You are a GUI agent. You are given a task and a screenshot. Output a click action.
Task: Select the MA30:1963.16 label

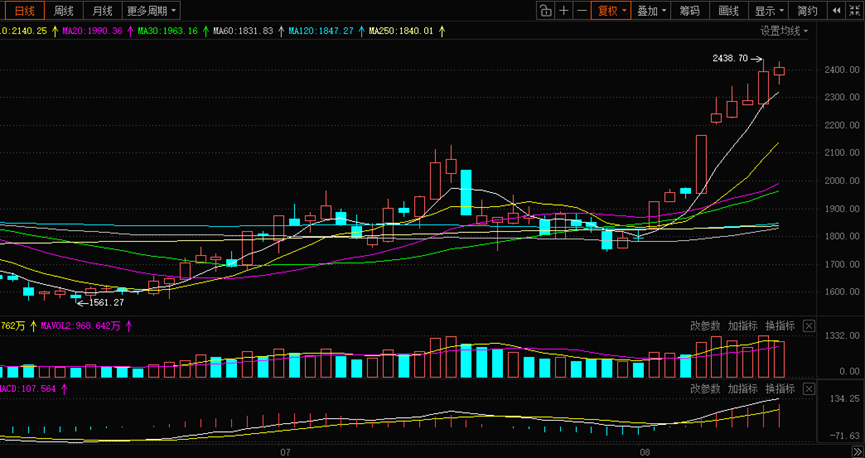(x=167, y=31)
